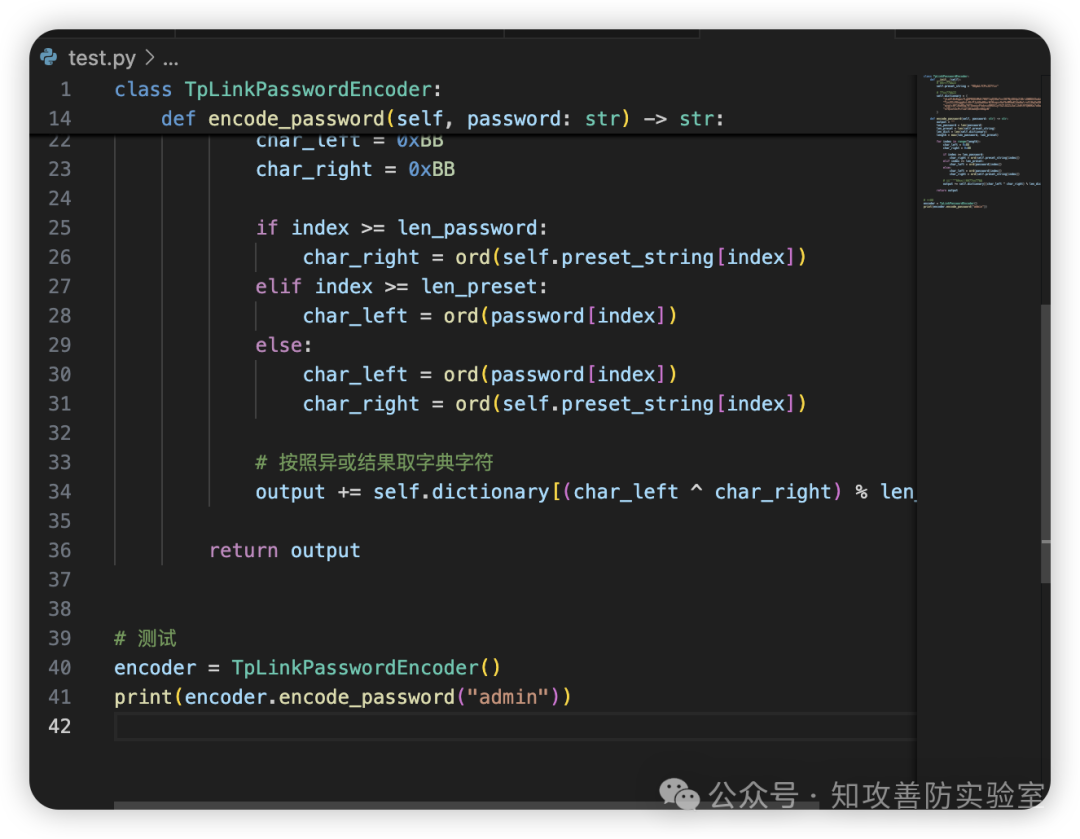Screen dimensions: 1080x839
Task: Click the line 'if index >= len_password:'
Action: pyautogui.click(x=402, y=228)
